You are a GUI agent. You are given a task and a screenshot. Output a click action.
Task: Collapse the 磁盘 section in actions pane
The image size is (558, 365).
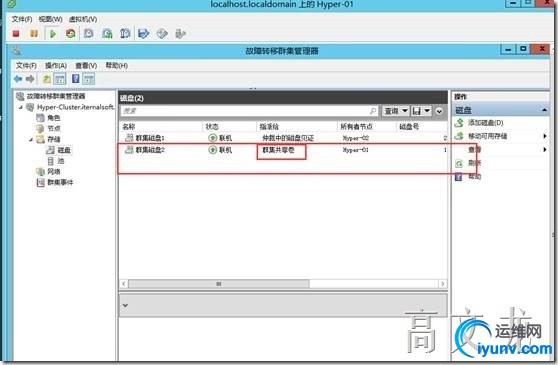point(544,110)
